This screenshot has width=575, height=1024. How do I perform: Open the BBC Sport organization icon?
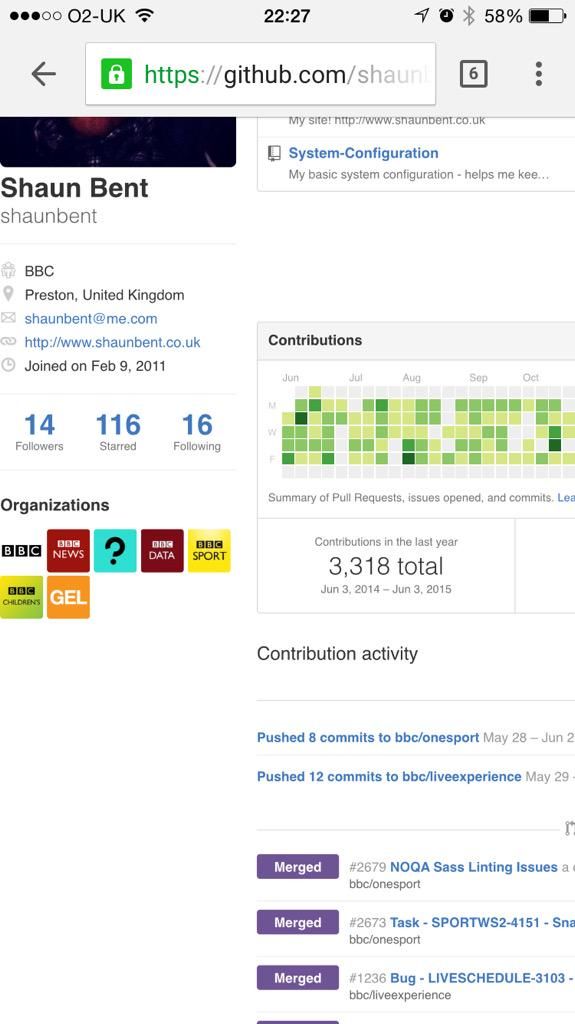click(x=209, y=551)
